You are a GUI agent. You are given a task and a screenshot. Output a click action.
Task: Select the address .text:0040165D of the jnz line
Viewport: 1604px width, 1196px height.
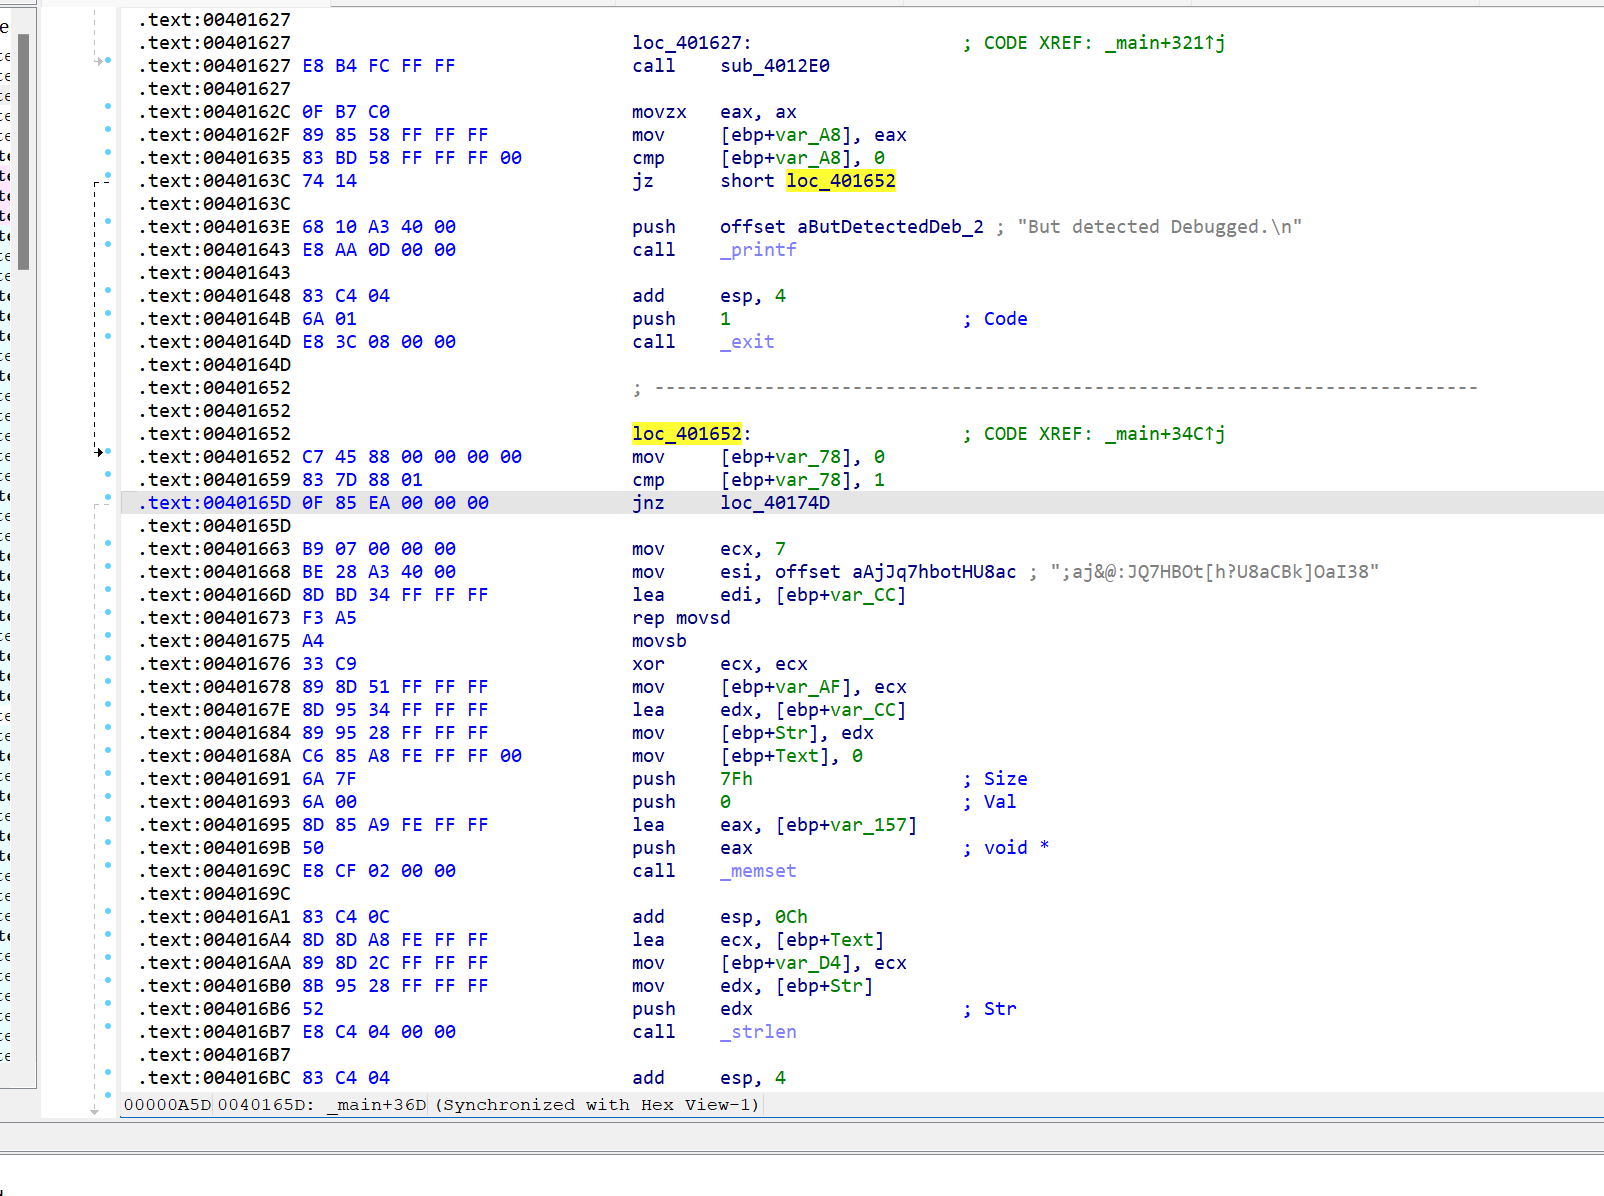pos(215,503)
